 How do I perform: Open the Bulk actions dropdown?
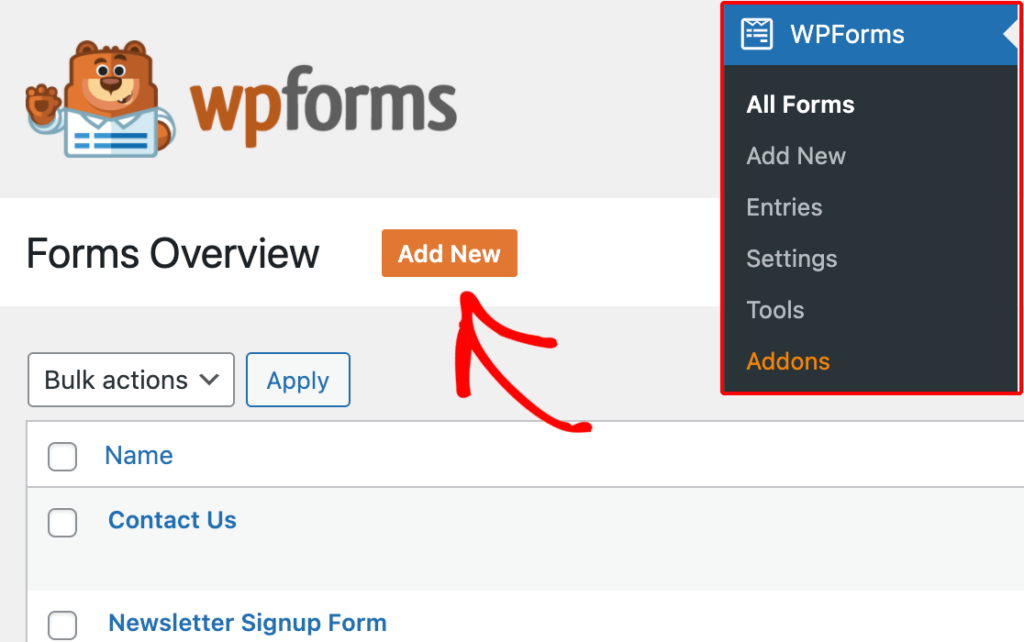[x=130, y=380]
